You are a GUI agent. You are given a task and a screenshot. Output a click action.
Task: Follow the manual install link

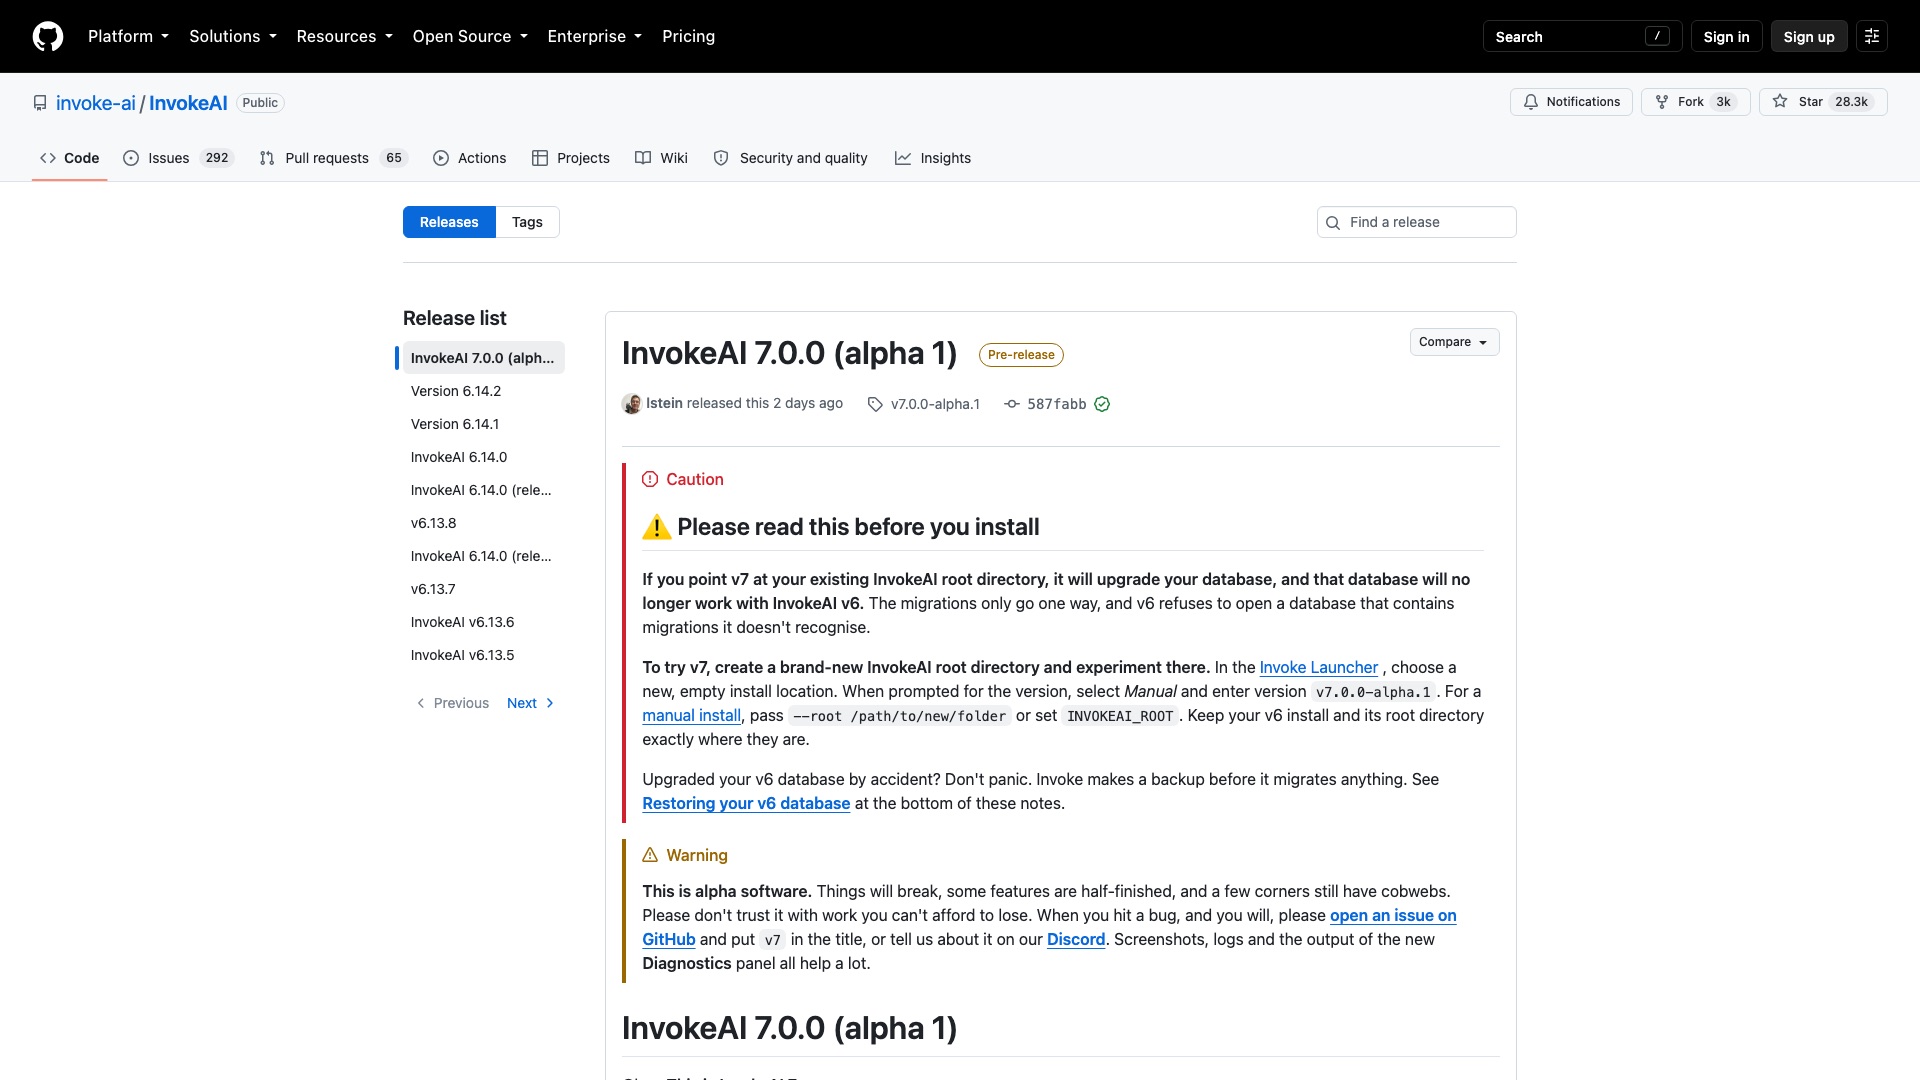pyautogui.click(x=691, y=715)
